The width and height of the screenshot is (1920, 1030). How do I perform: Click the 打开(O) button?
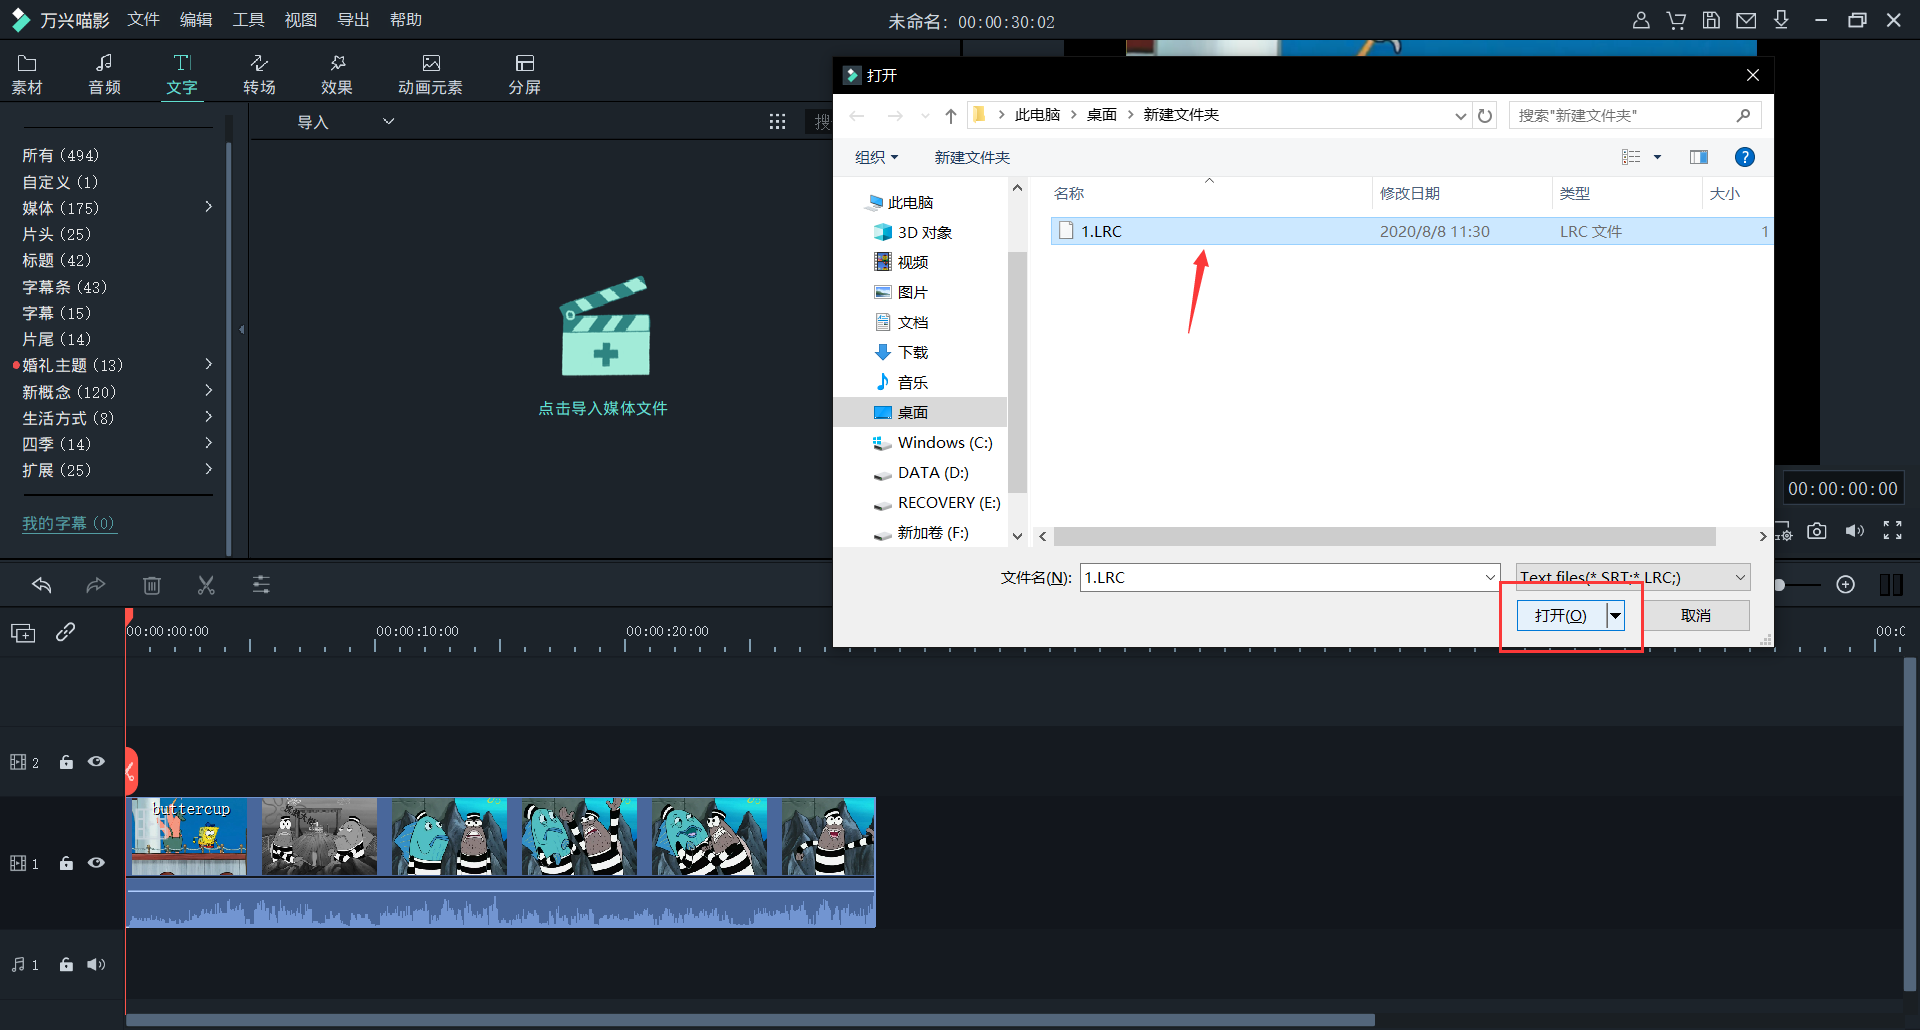(1561, 616)
